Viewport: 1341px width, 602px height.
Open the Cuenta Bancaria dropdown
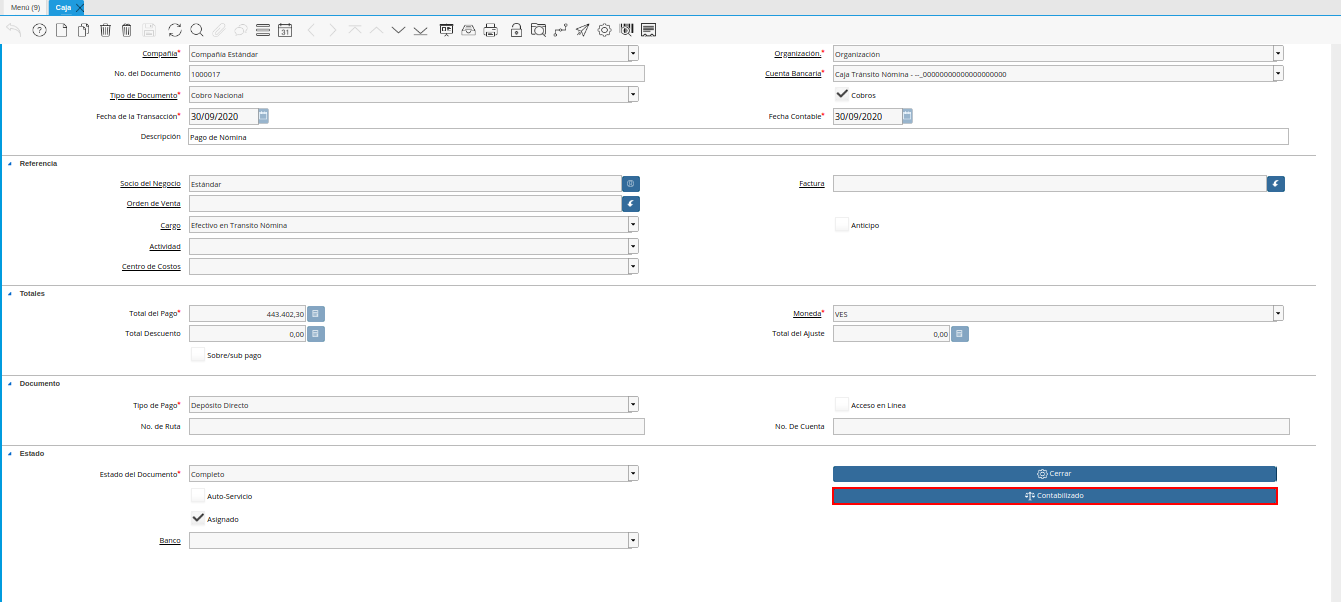1278,74
